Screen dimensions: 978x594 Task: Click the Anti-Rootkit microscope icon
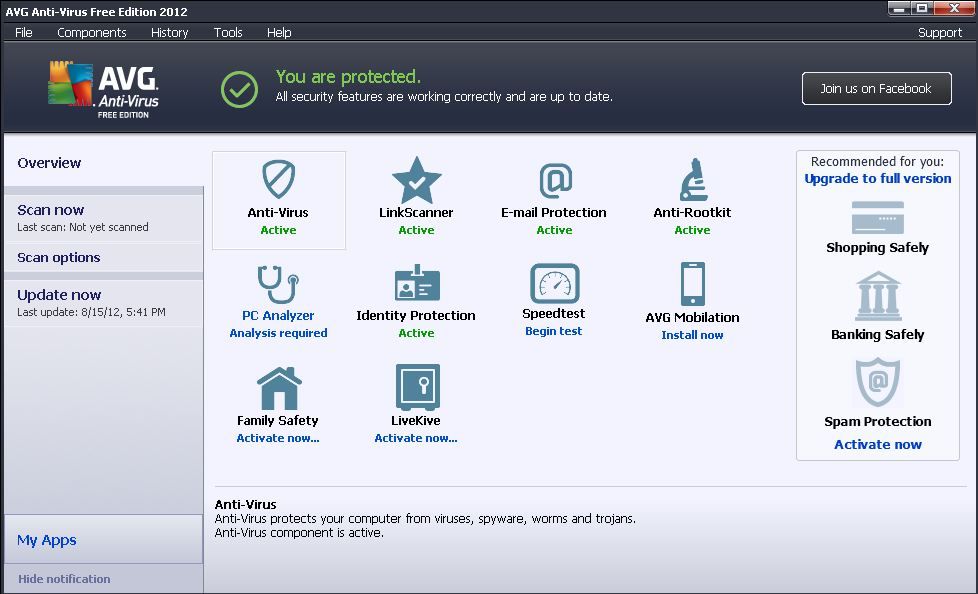[692, 180]
